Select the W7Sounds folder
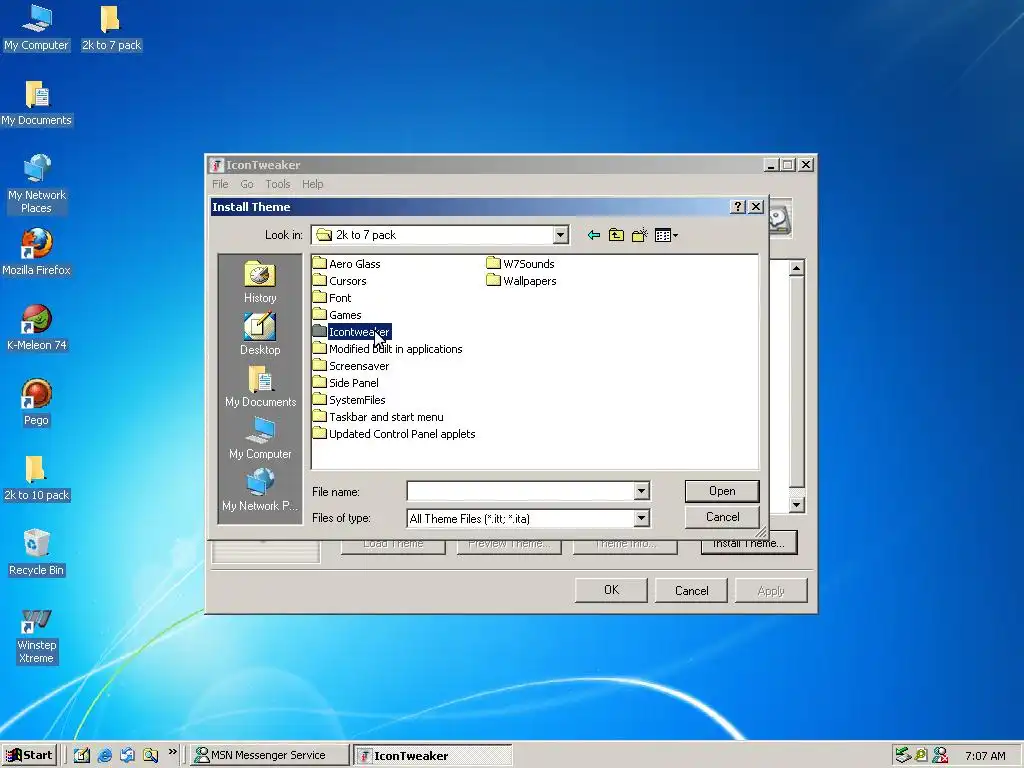 click(x=520, y=264)
